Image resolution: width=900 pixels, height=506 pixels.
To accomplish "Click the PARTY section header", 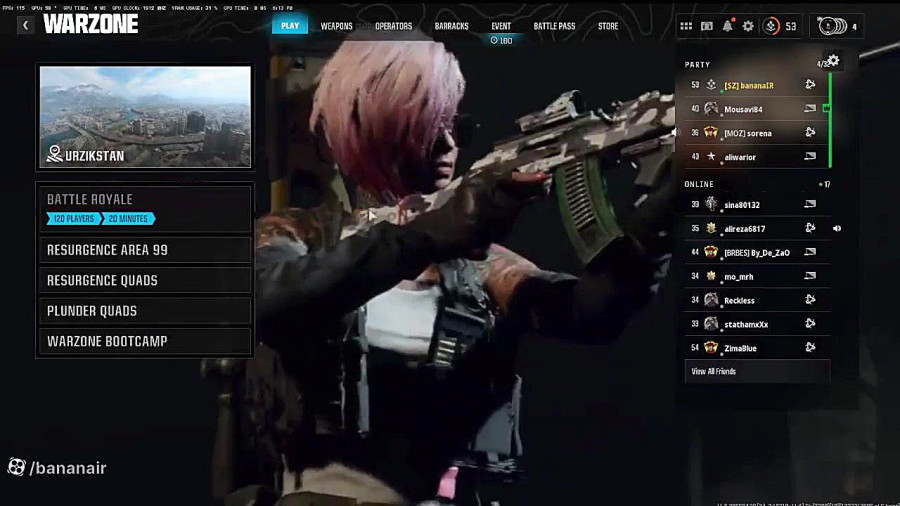I will pos(697,65).
